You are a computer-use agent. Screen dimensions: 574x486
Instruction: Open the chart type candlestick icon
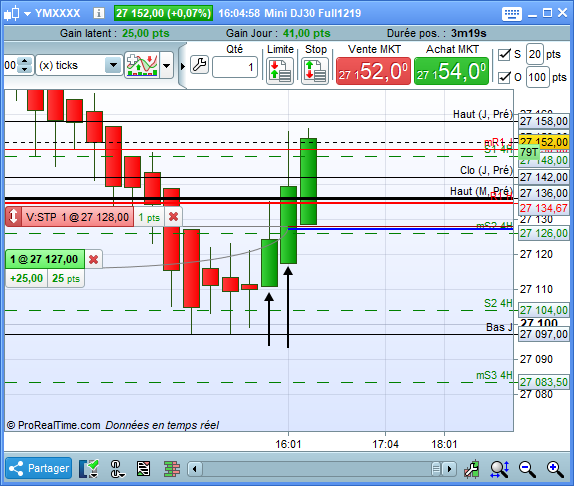point(11,14)
